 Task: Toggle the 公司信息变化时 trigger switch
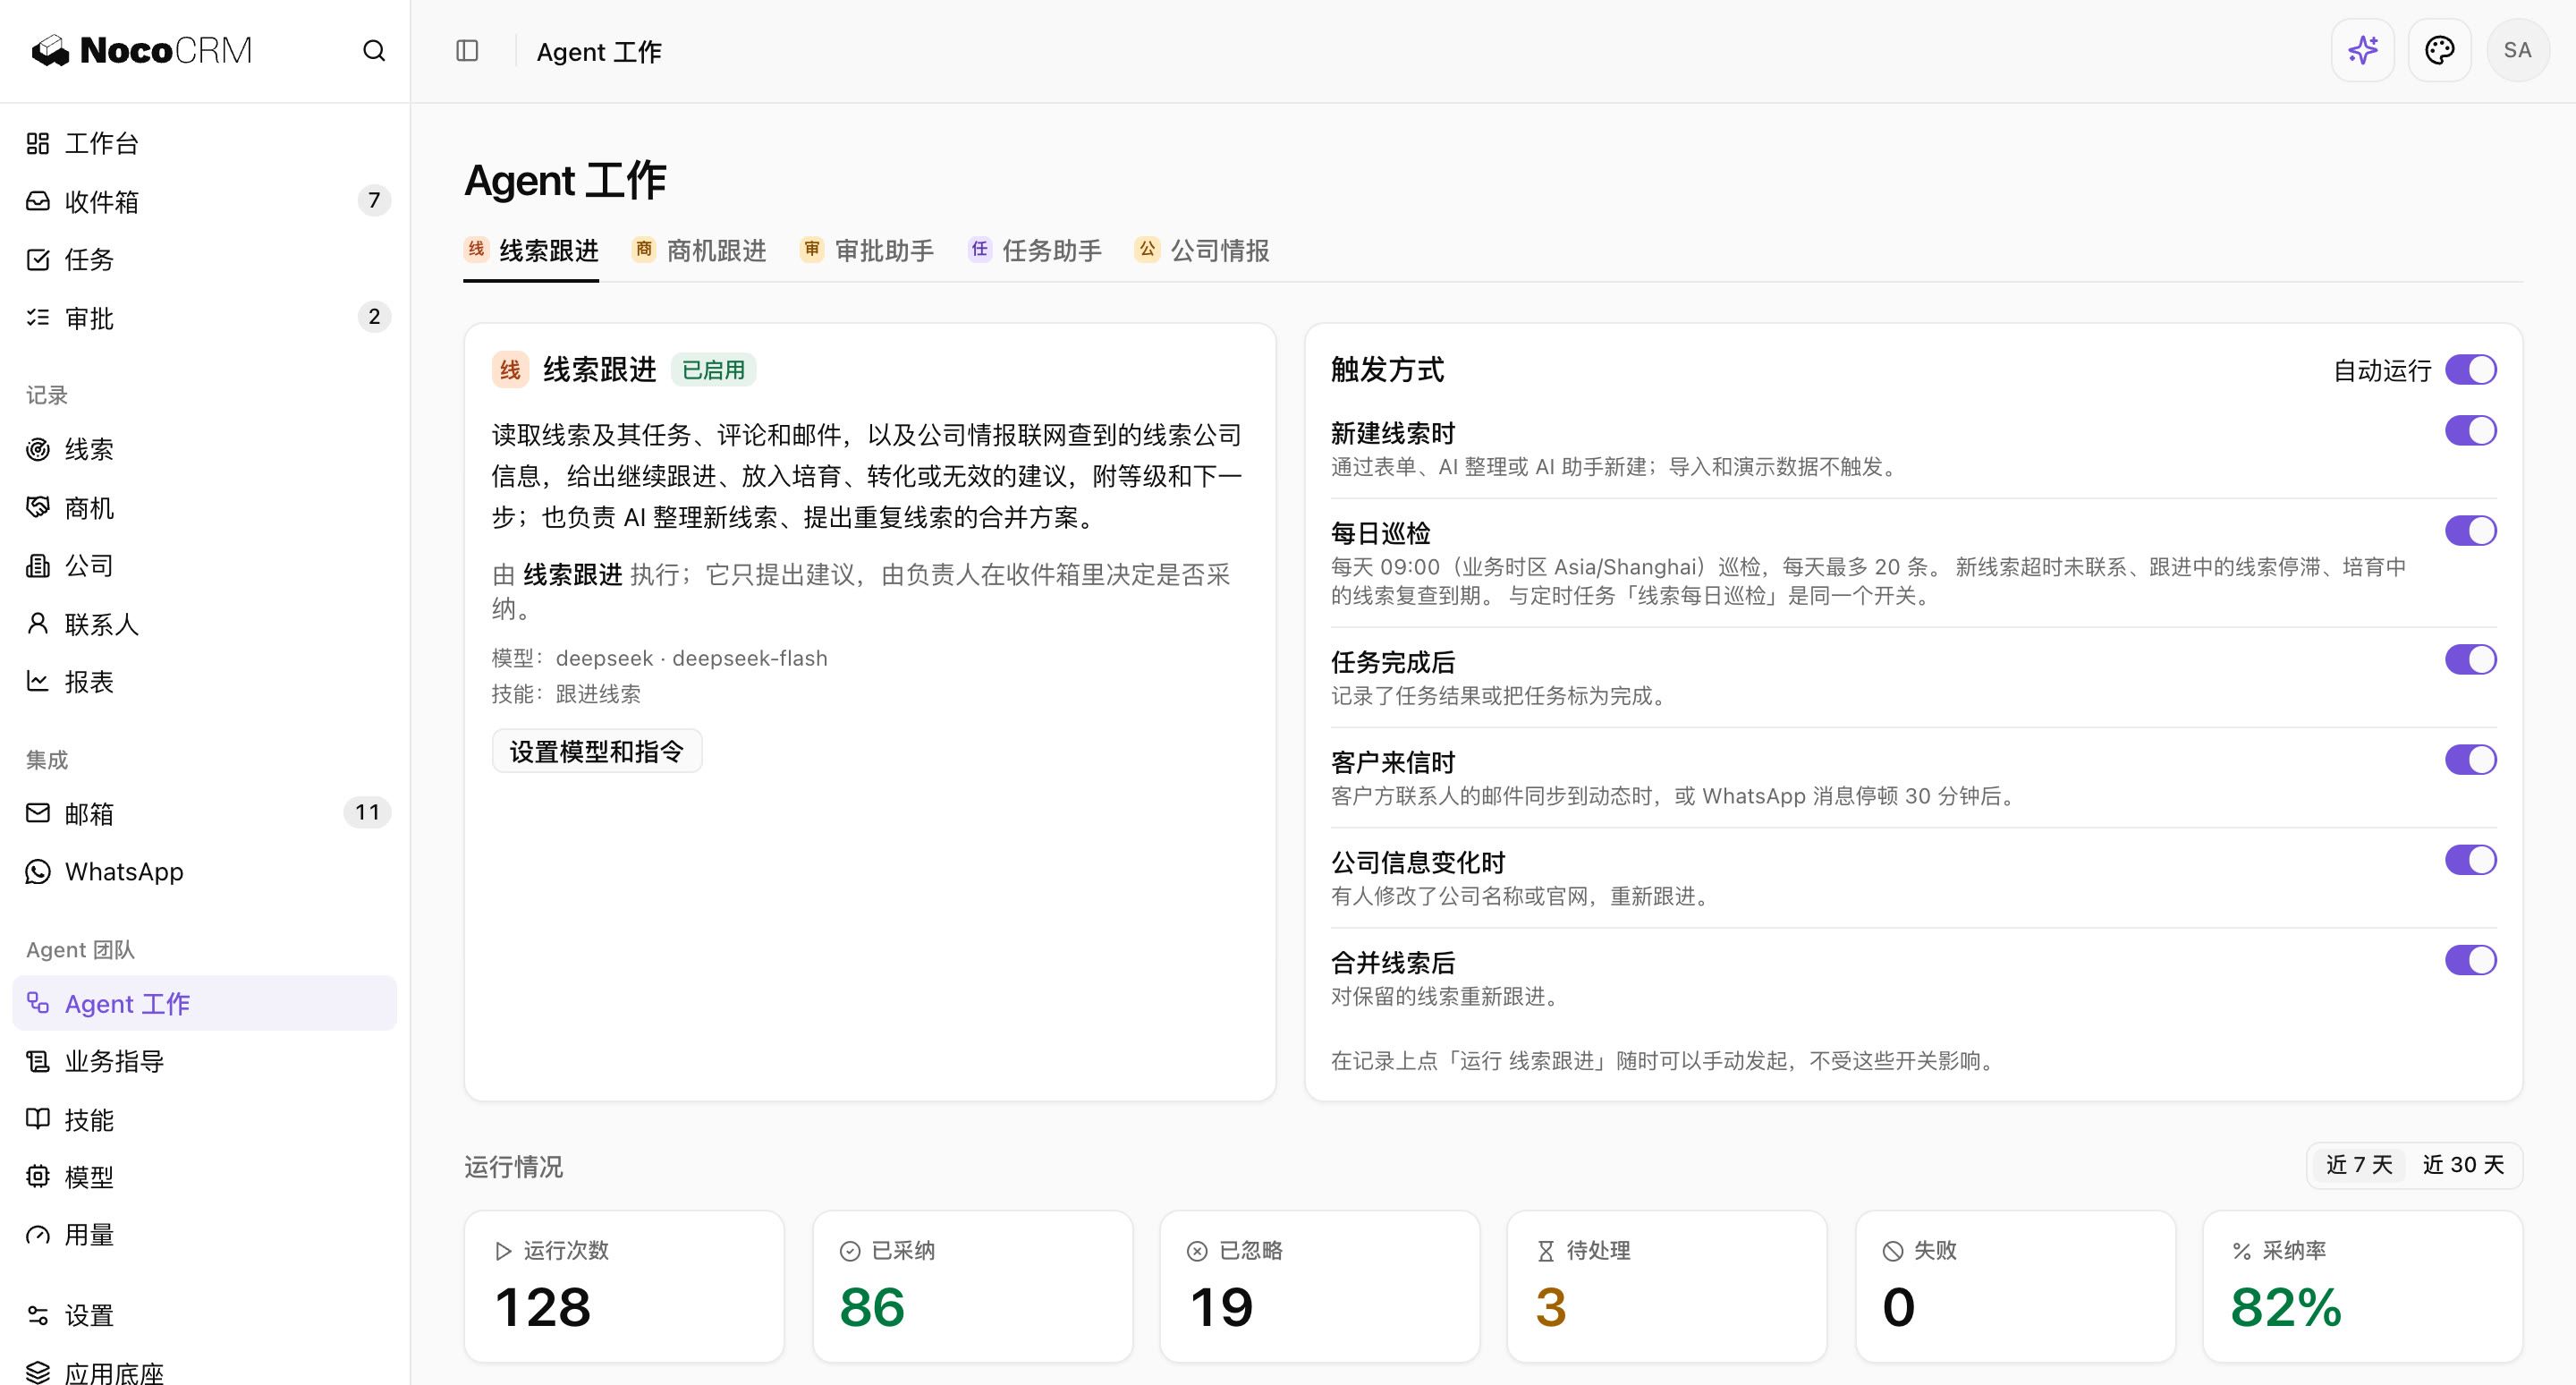(x=2470, y=860)
